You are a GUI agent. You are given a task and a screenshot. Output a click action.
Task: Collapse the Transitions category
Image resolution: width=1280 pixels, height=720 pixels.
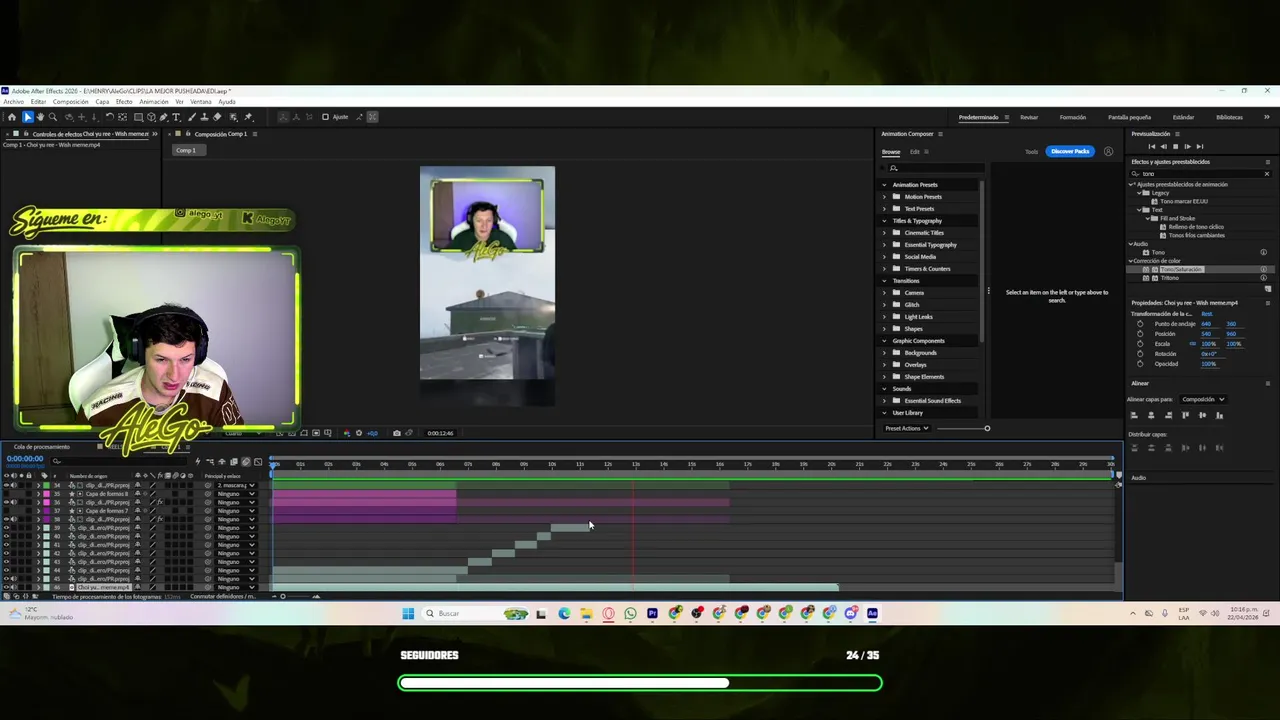[x=884, y=281]
